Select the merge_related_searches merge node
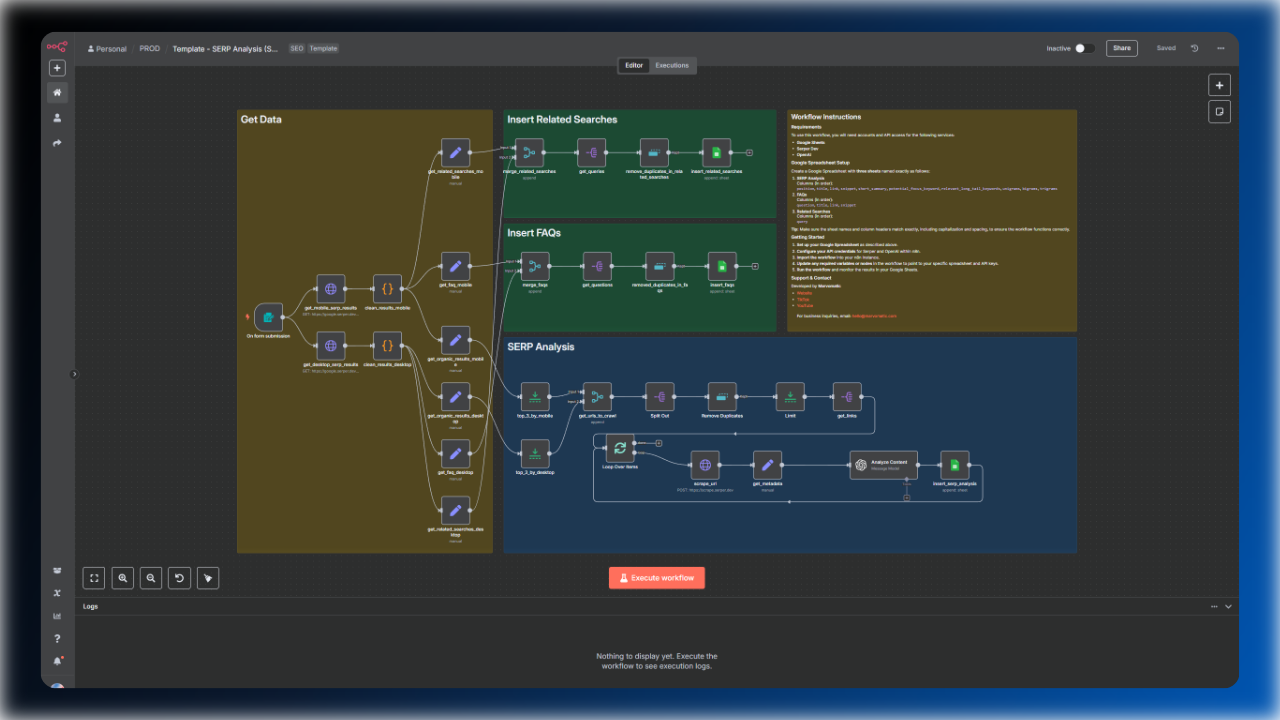The height and width of the screenshot is (720, 1280). click(x=530, y=153)
